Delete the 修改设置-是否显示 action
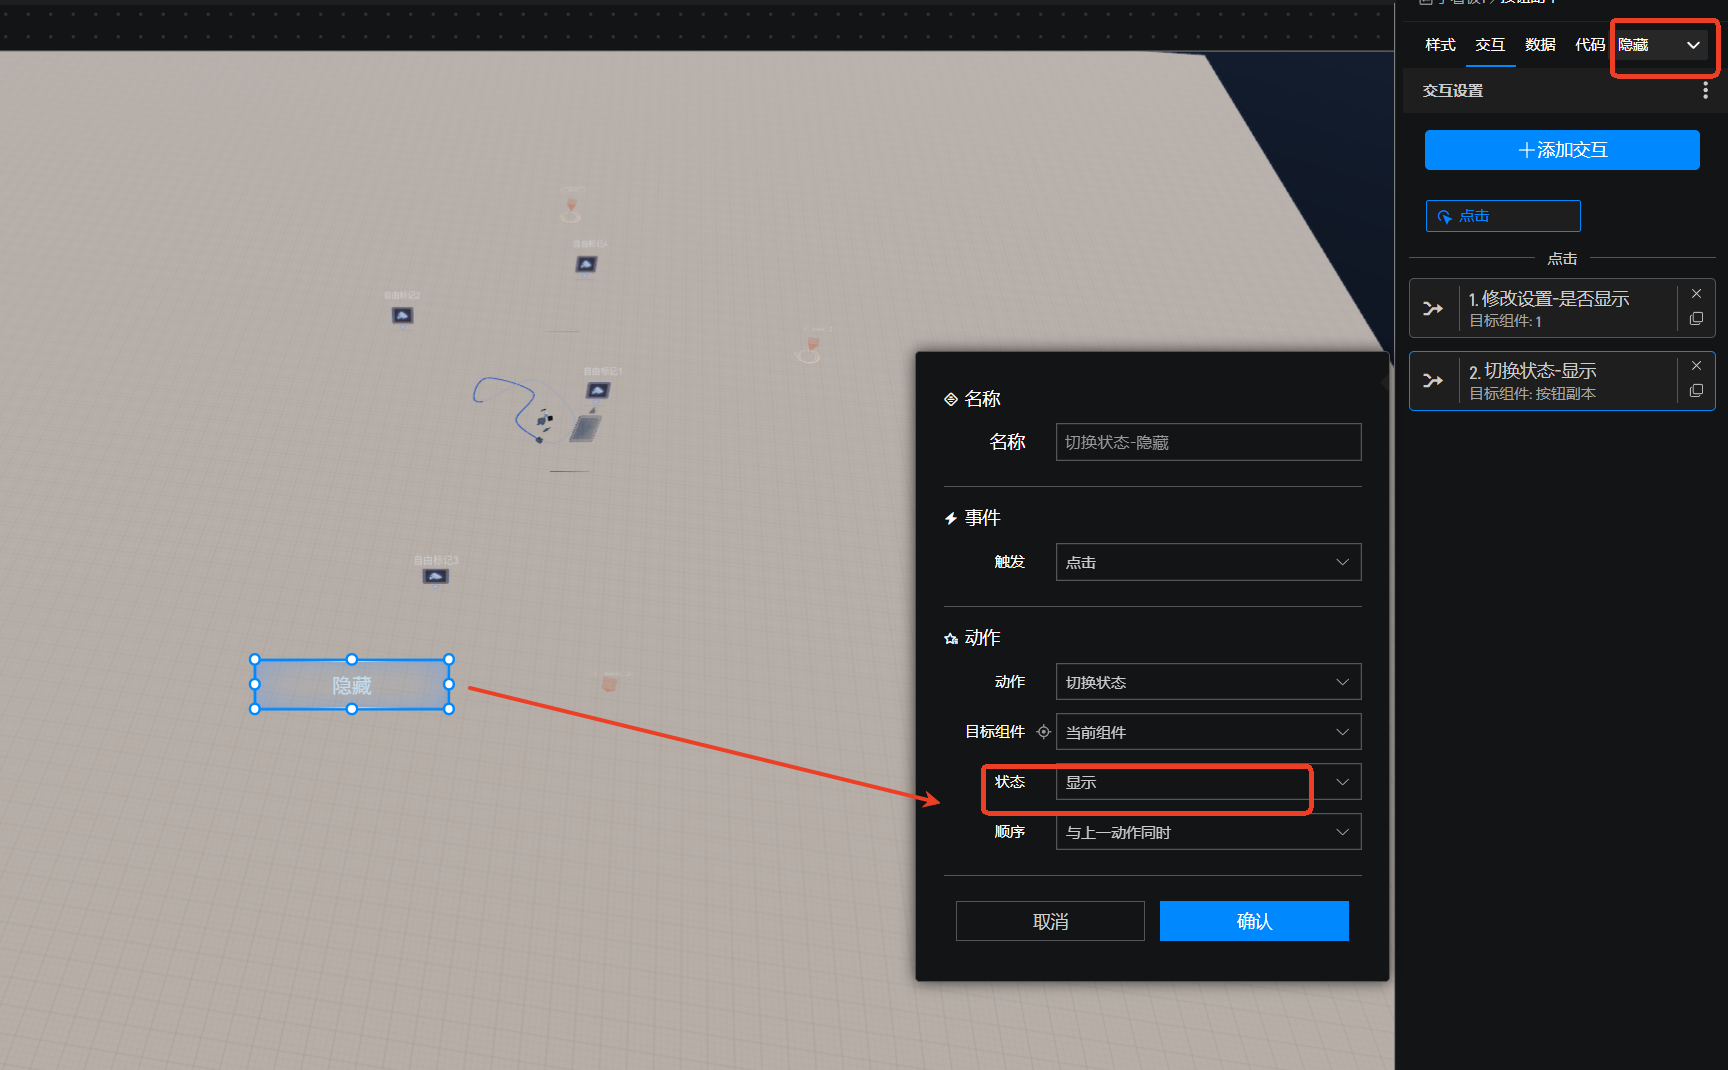Image resolution: width=1728 pixels, height=1070 pixels. (x=1696, y=294)
